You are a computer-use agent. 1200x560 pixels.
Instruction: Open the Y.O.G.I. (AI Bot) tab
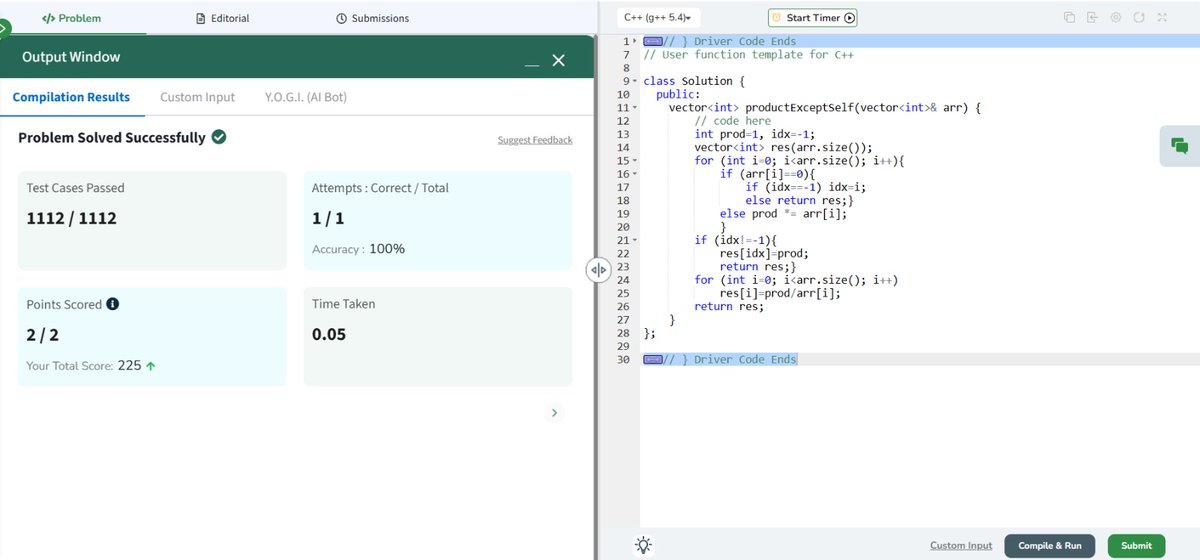[306, 97]
